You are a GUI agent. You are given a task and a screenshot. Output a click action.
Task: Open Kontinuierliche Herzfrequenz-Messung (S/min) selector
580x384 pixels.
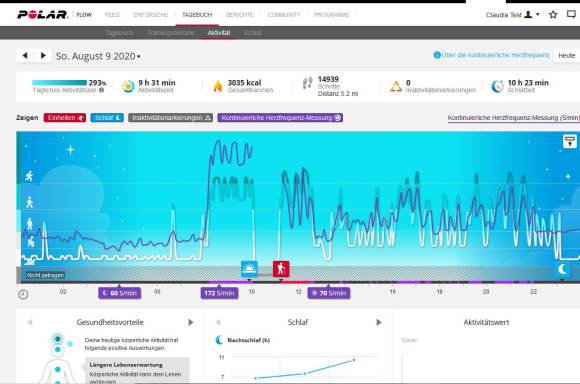click(x=513, y=118)
